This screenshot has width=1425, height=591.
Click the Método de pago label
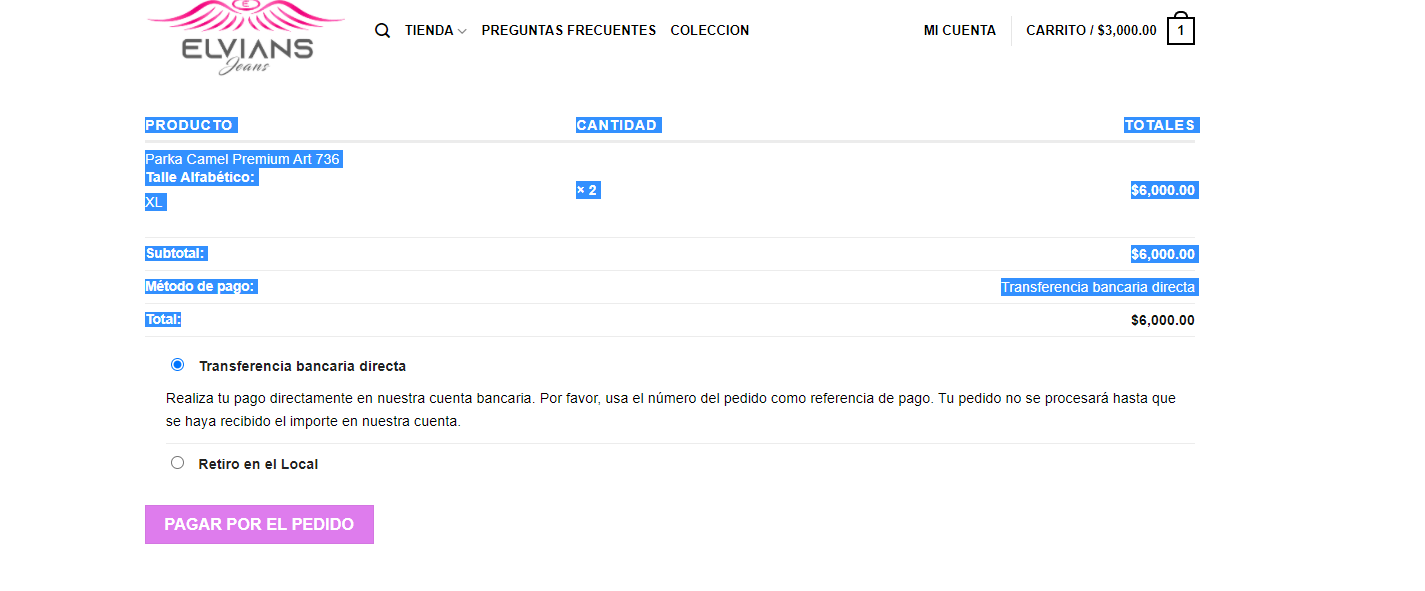coord(201,287)
